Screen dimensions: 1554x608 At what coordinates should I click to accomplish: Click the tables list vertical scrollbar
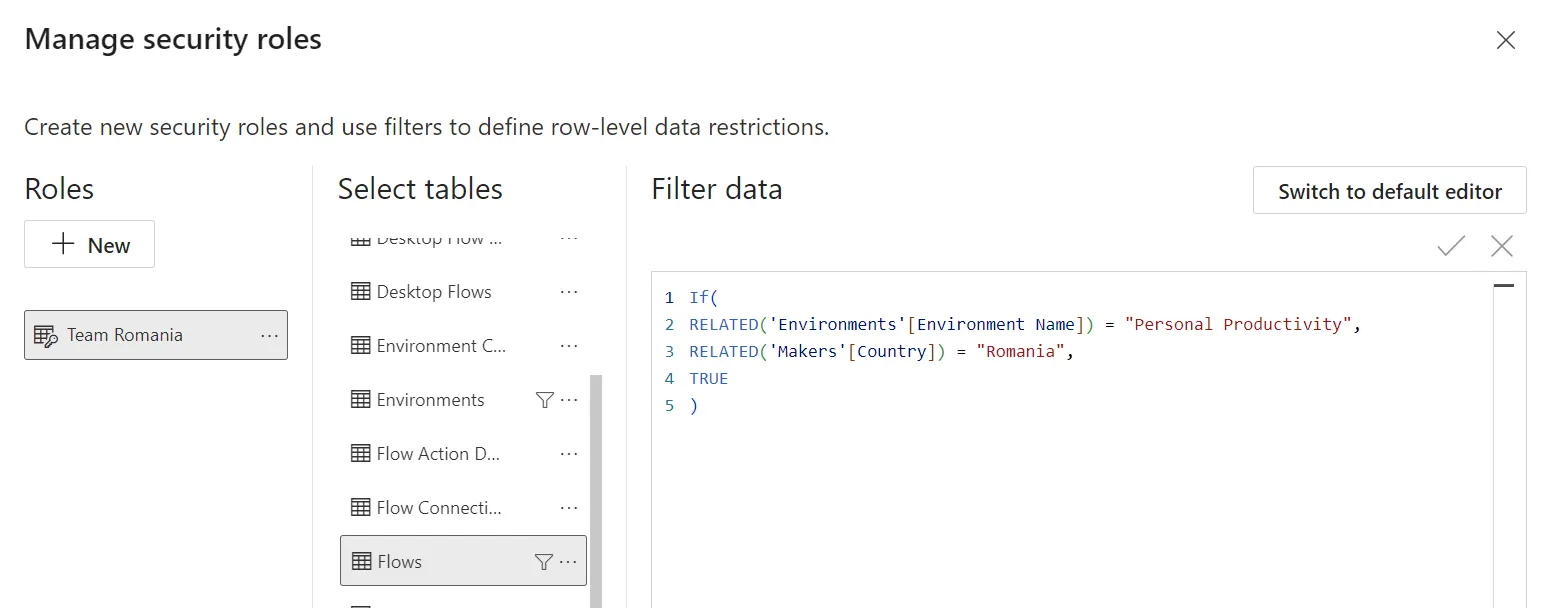pos(595,490)
